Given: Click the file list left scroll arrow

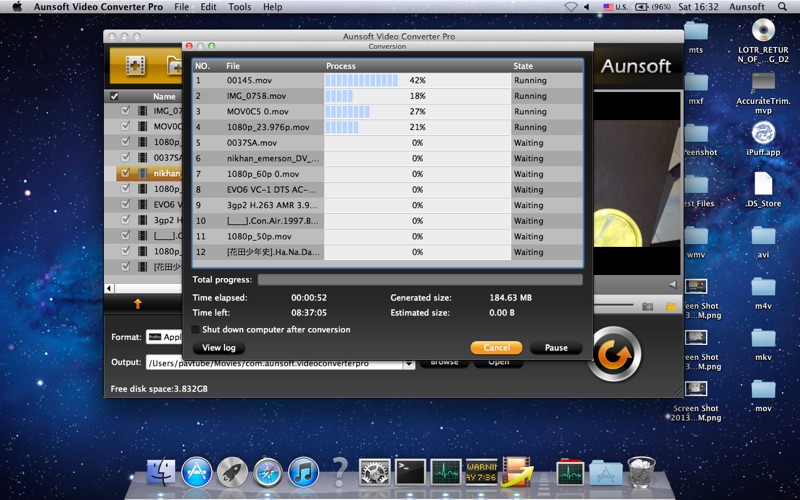Looking at the screenshot, I should tap(108, 288).
